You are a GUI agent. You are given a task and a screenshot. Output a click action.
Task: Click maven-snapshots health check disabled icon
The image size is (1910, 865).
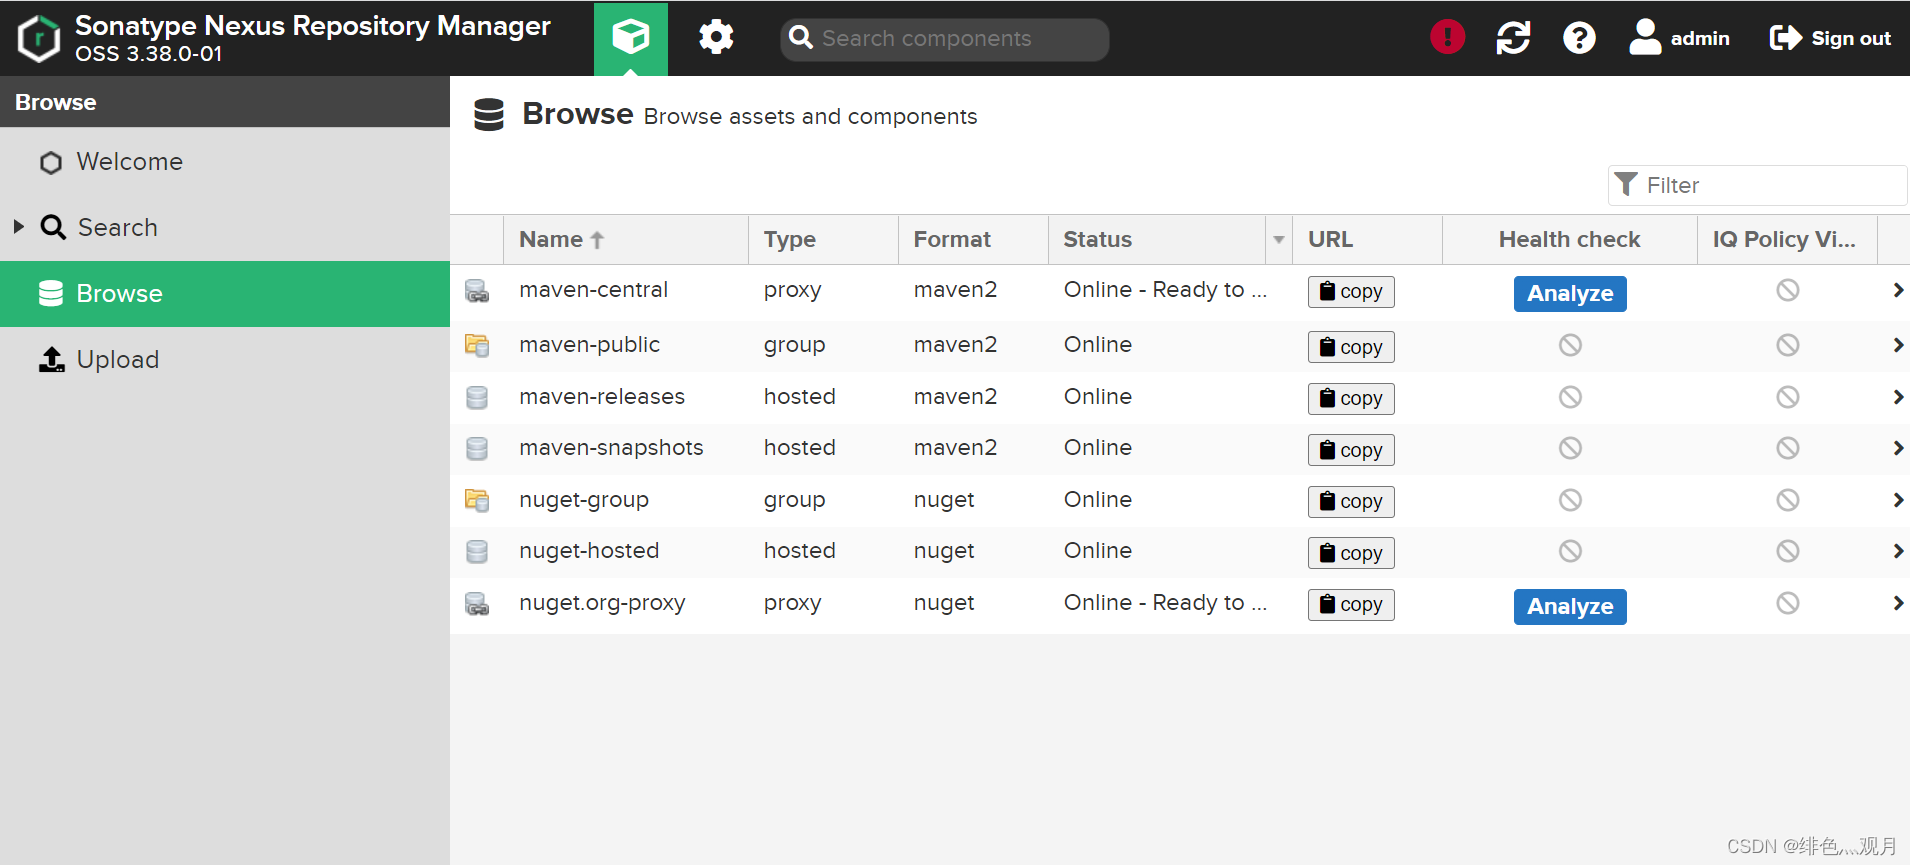(1570, 448)
